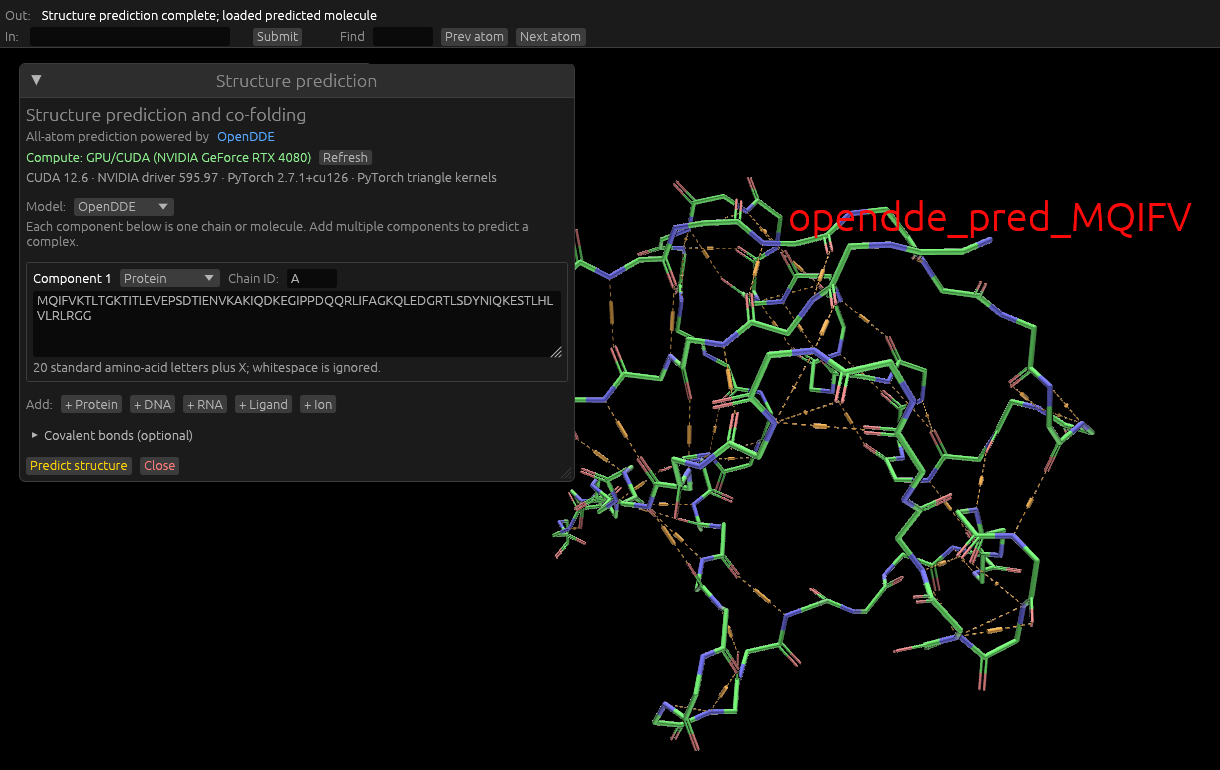The width and height of the screenshot is (1220, 770).
Task: Click the 20 standard amino-acid letters hint
Action: (207, 368)
